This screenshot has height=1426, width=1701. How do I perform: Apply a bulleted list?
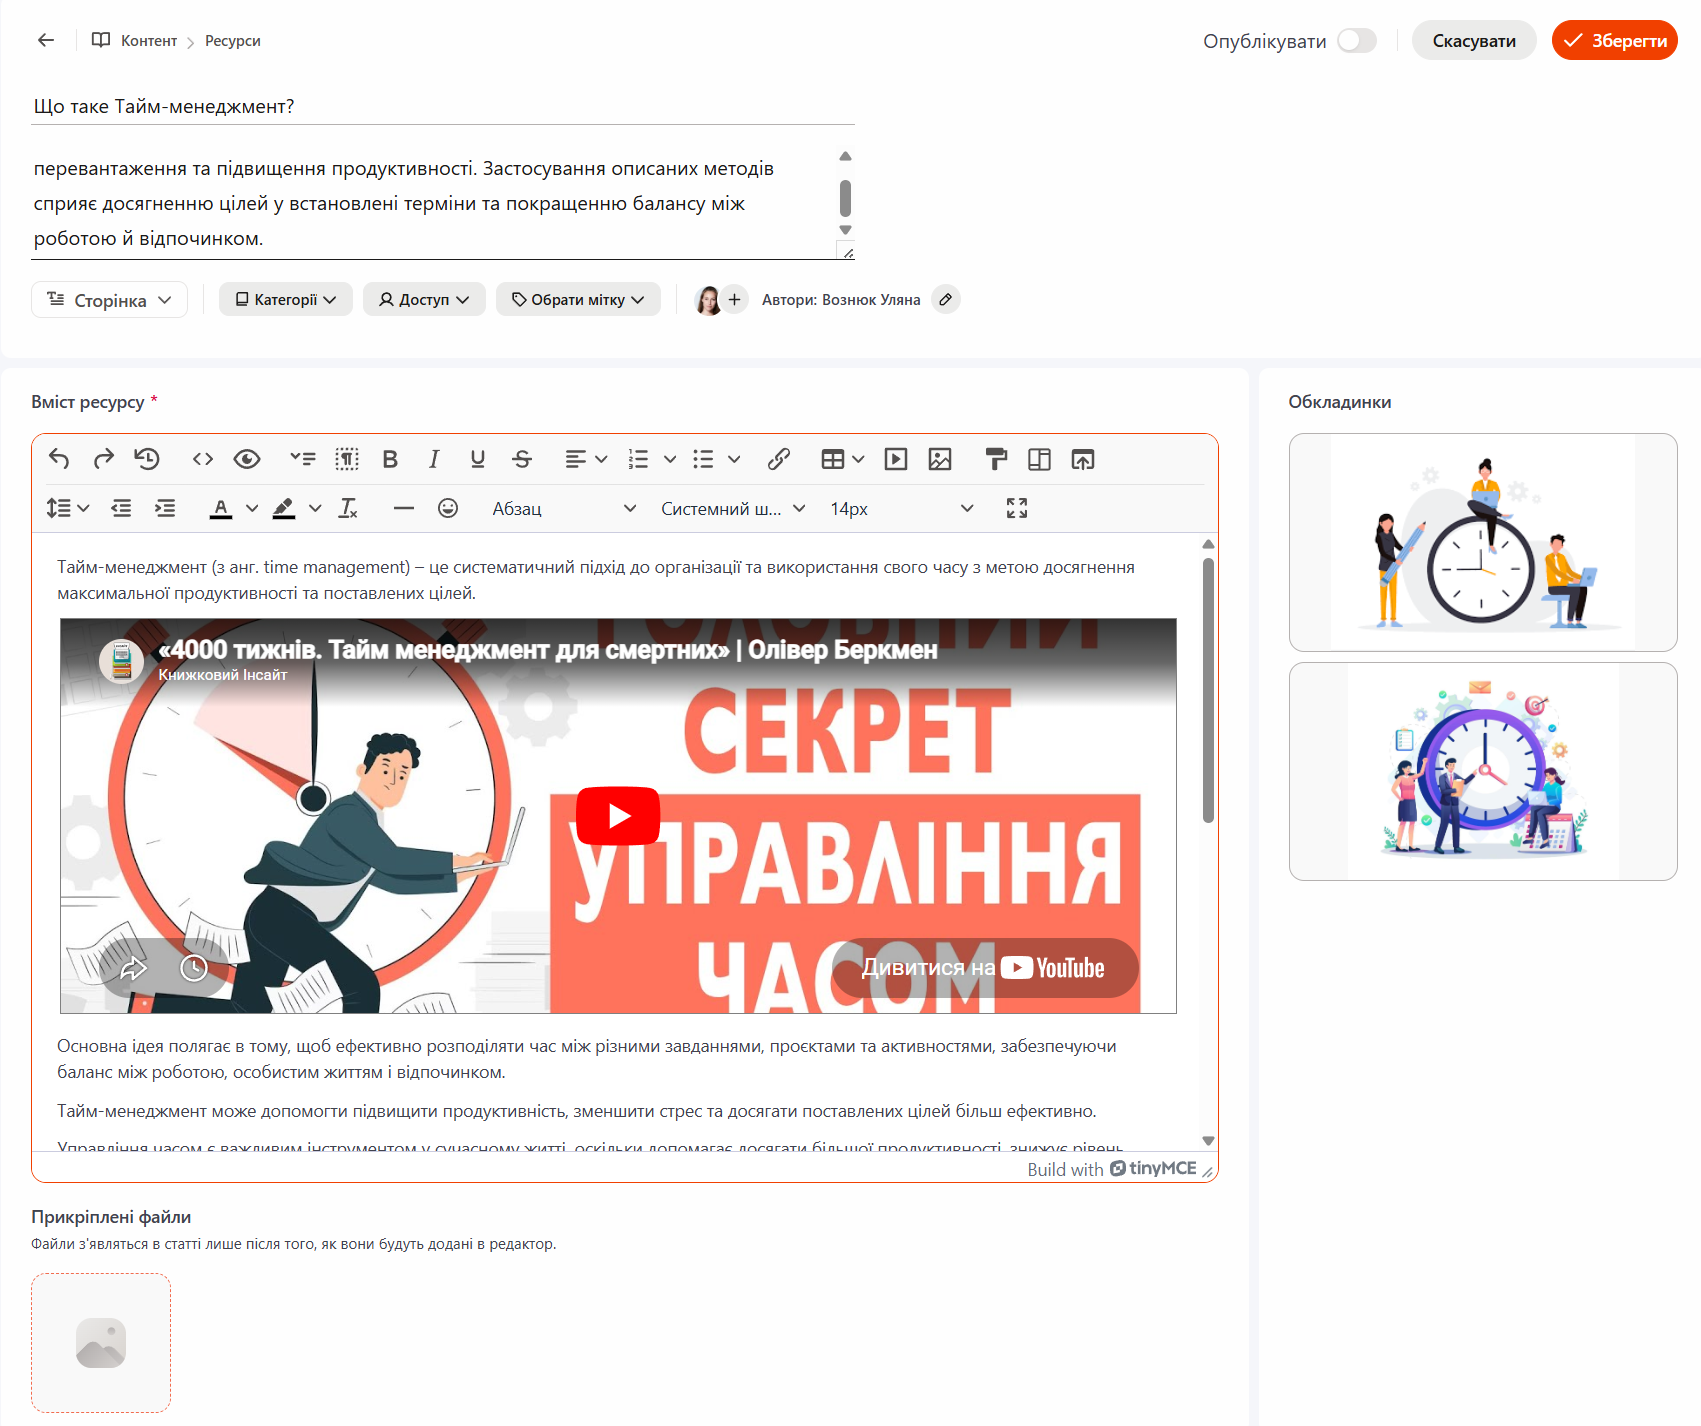coord(703,459)
